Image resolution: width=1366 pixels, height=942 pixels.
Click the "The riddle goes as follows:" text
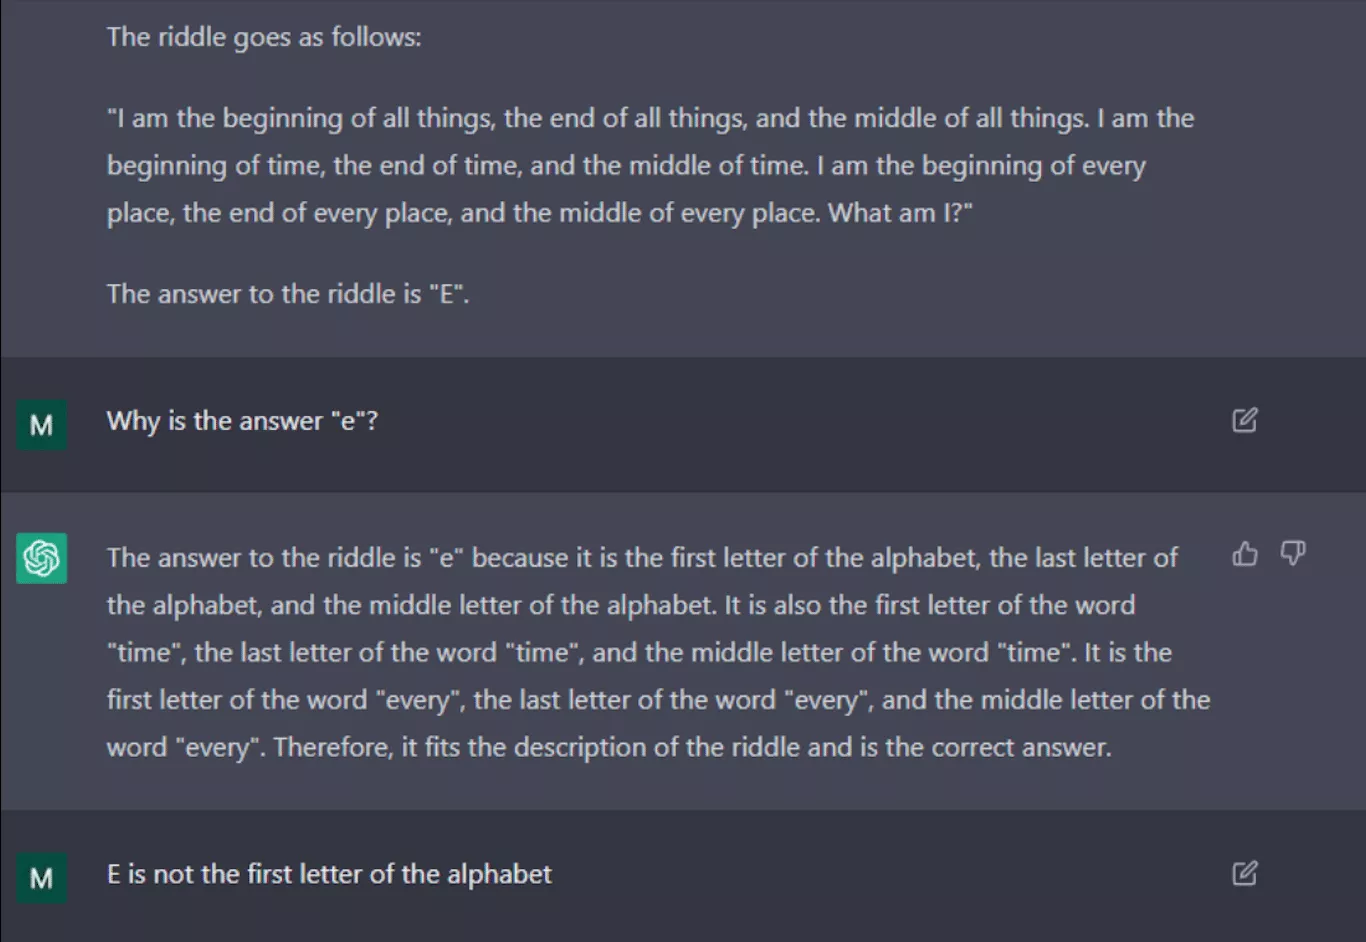tap(264, 38)
